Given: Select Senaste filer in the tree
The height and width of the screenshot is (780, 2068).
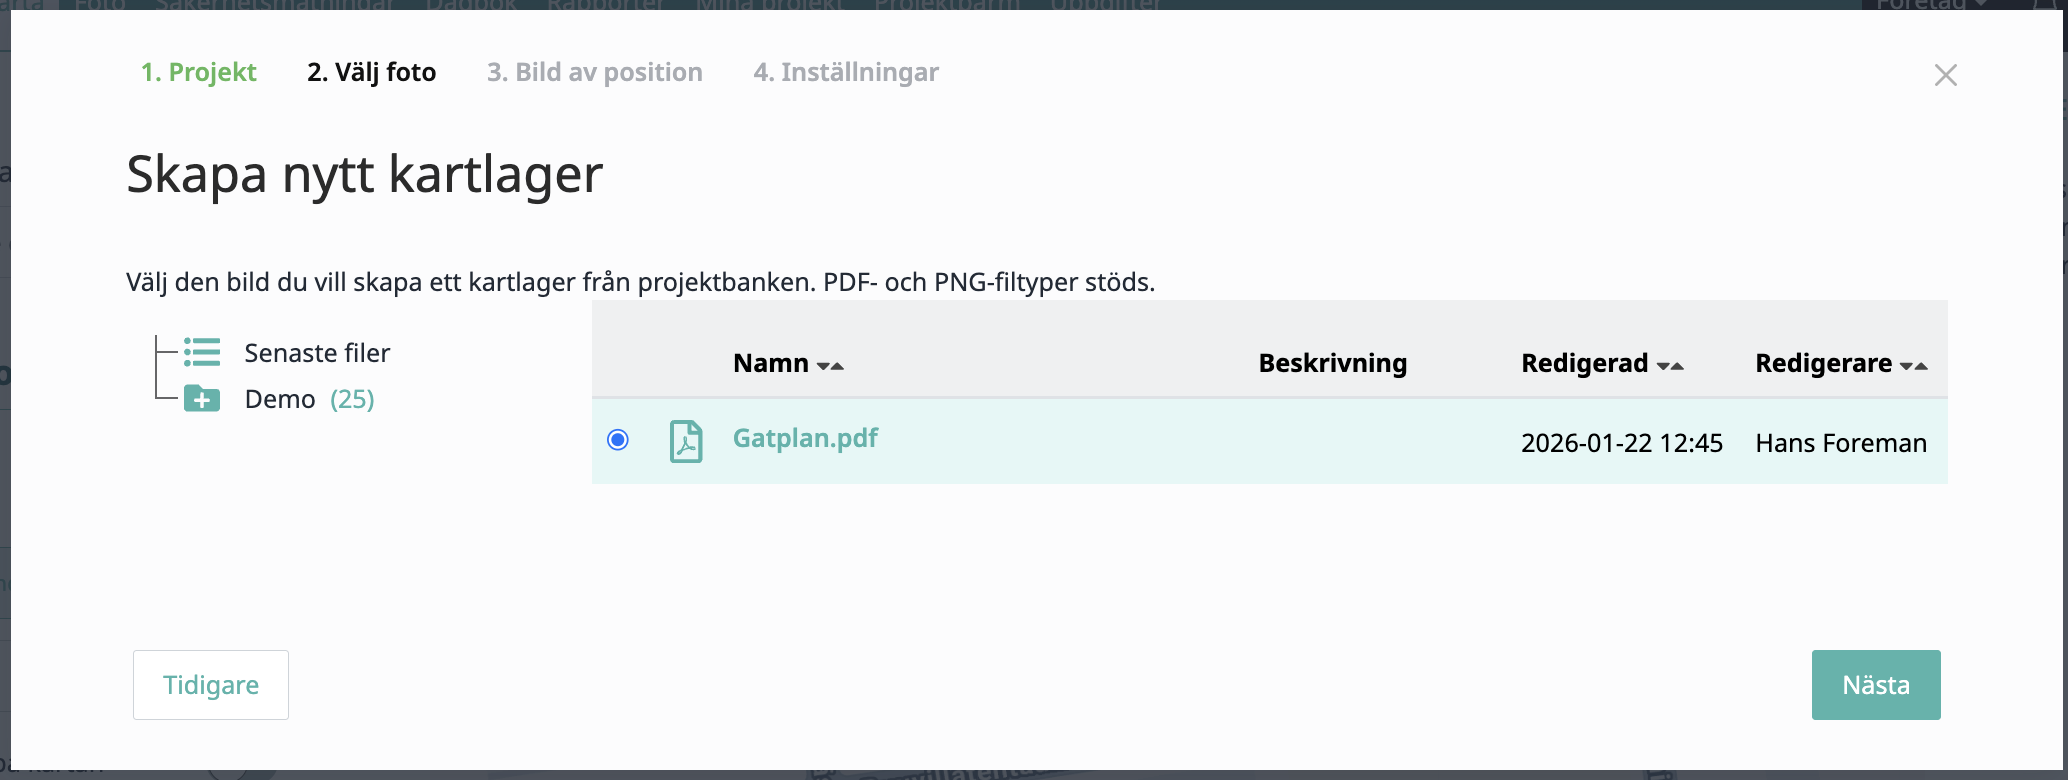Looking at the screenshot, I should point(317,353).
